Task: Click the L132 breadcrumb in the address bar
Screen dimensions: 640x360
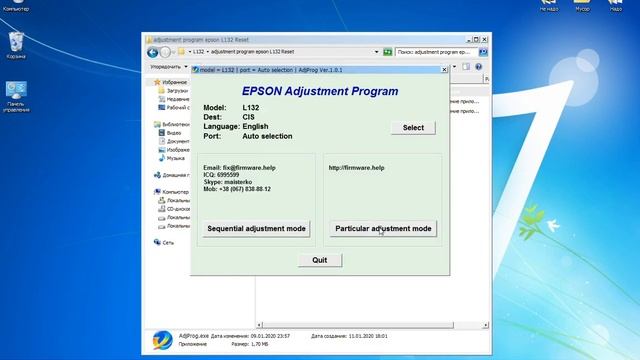Action: (198, 52)
